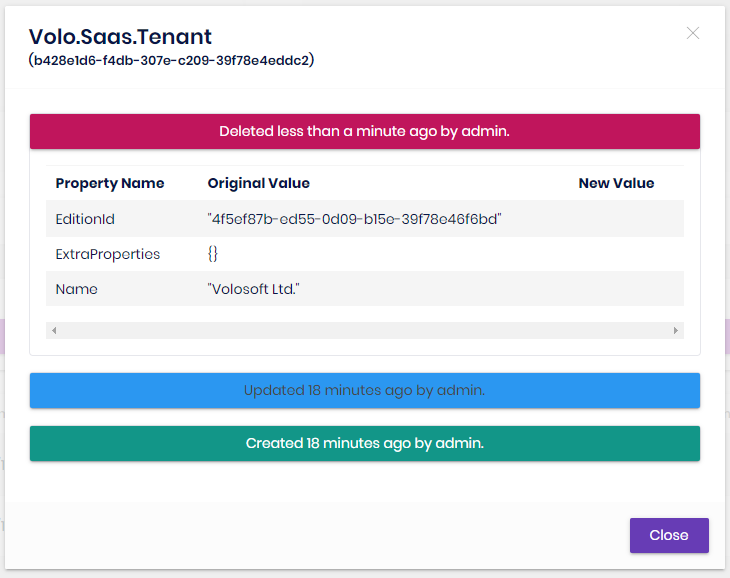This screenshot has height=578, width=730.
Task: Close the modal with the X icon
Action: tap(693, 33)
